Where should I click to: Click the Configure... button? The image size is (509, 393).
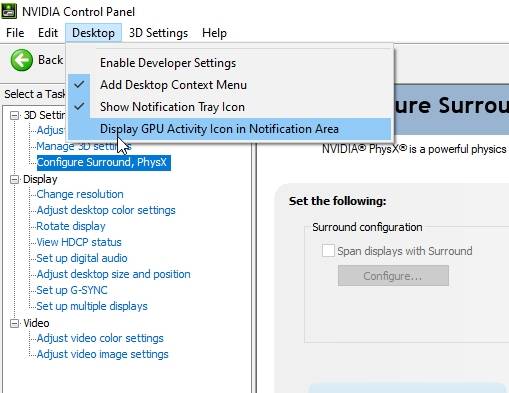(393, 276)
